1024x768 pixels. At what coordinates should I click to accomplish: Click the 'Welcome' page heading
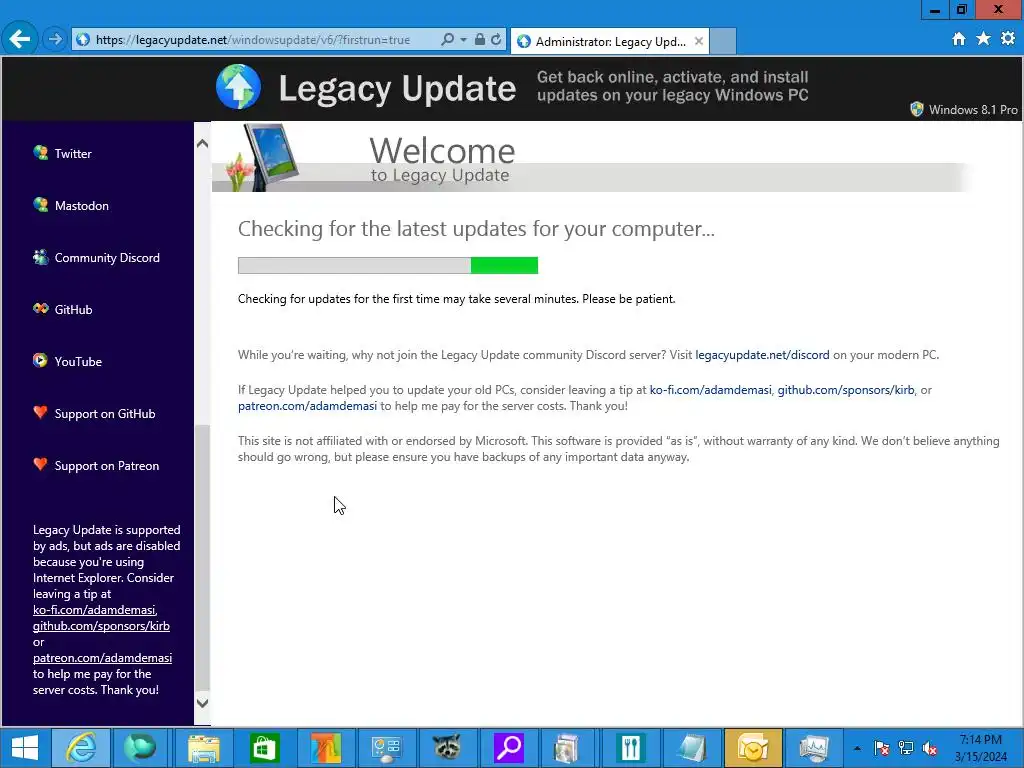point(442,151)
